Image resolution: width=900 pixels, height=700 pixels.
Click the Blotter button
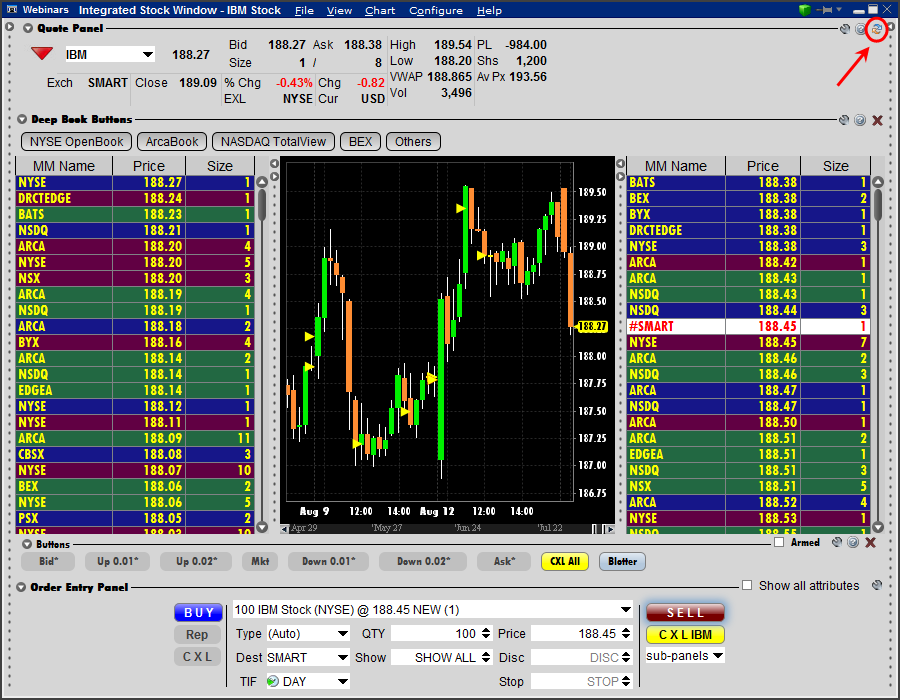[x=622, y=561]
